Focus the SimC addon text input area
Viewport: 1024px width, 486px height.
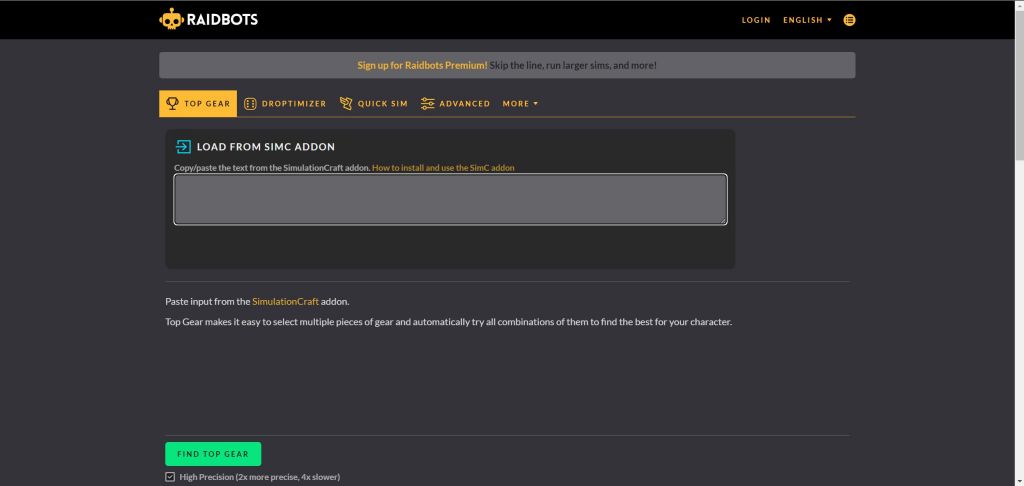pyautogui.click(x=450, y=199)
